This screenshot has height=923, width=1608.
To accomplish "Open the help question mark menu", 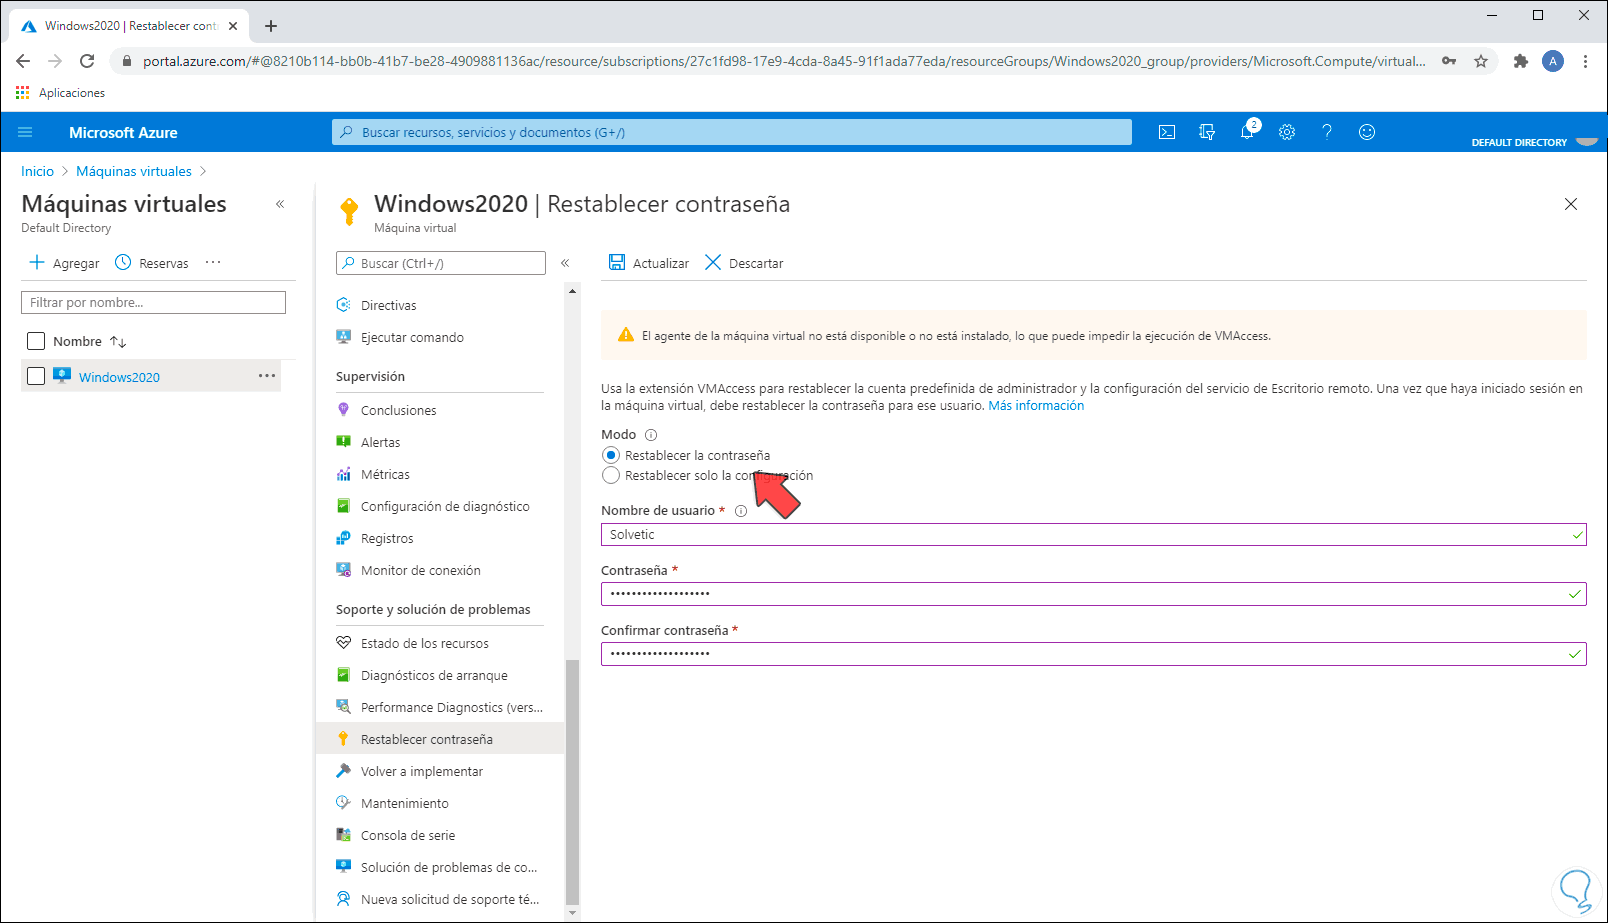I will tap(1327, 132).
